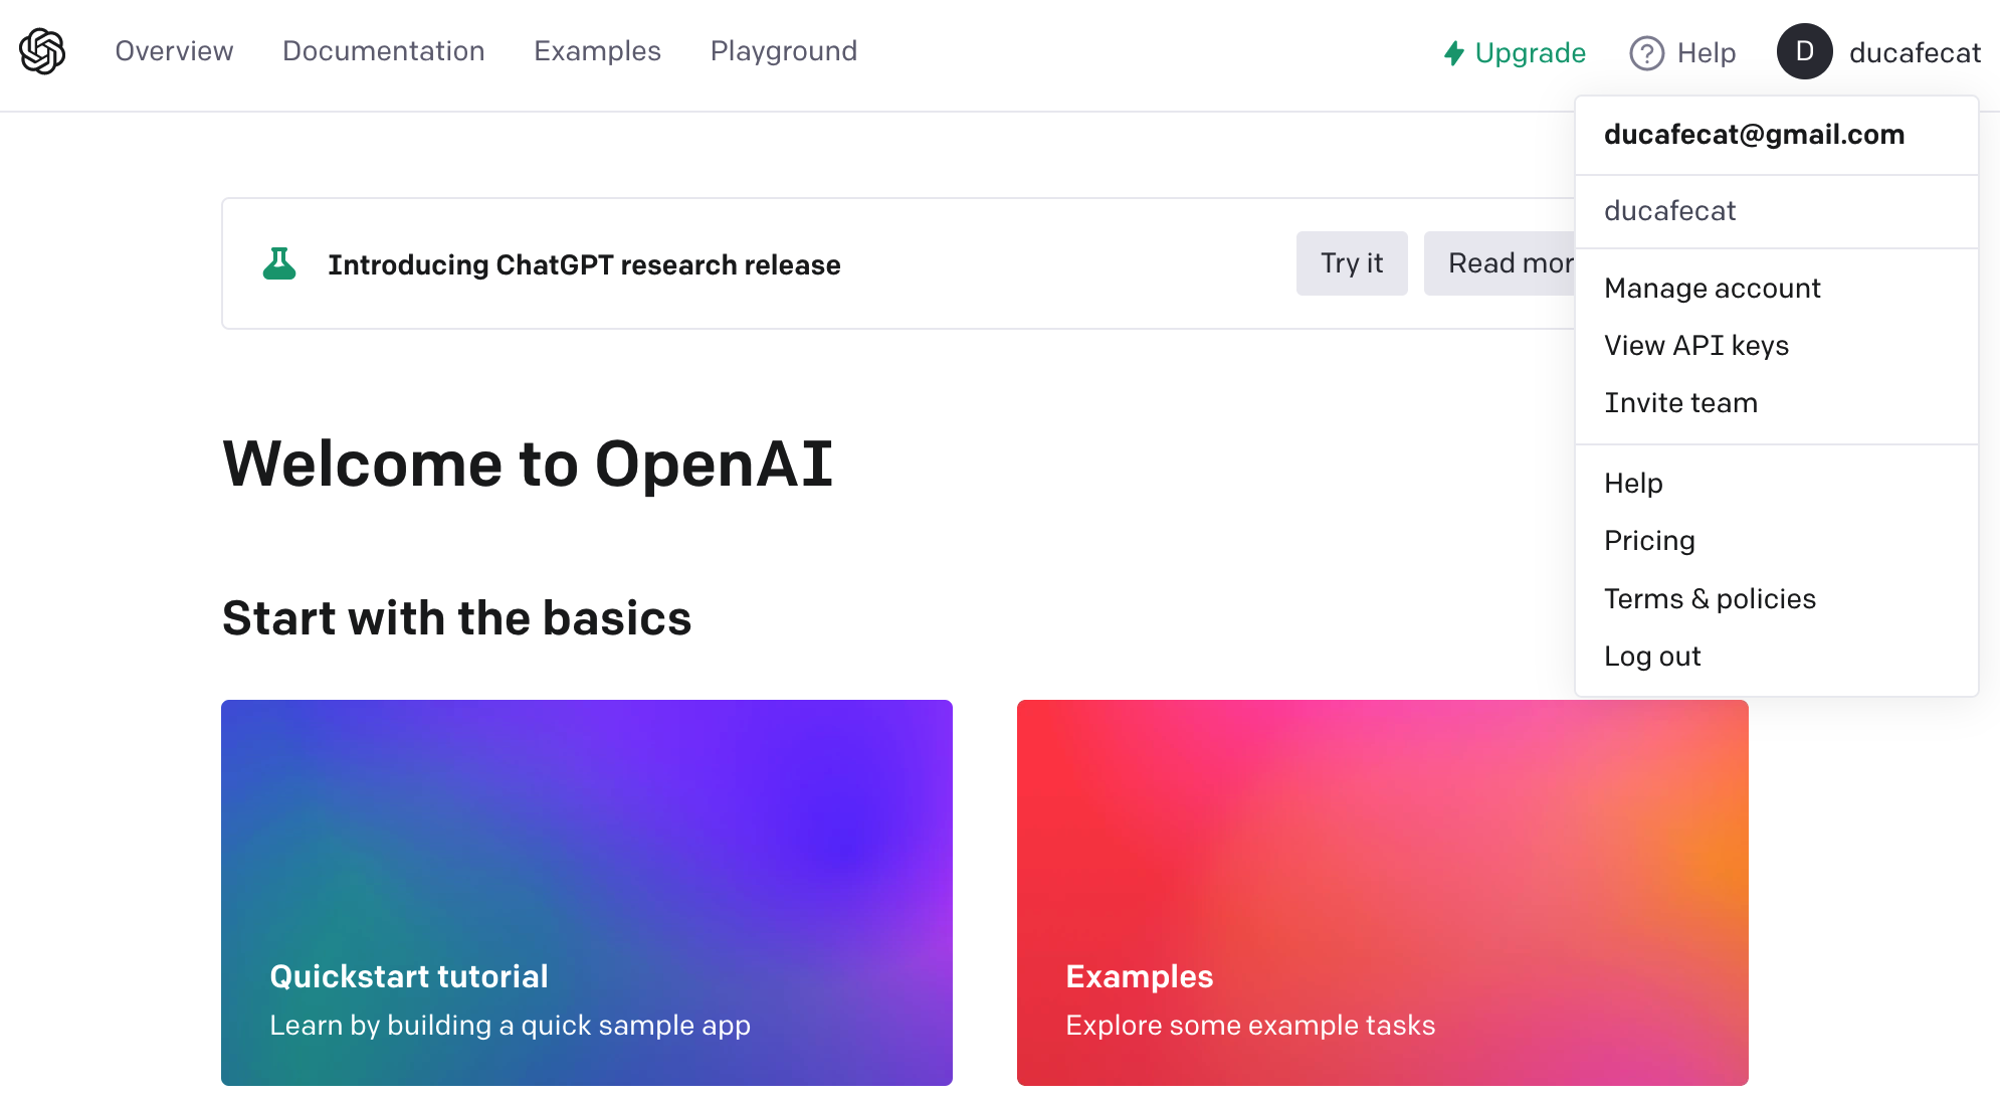Click the OpenAI logo icon
This screenshot has width=2000, height=1102.
(42, 51)
